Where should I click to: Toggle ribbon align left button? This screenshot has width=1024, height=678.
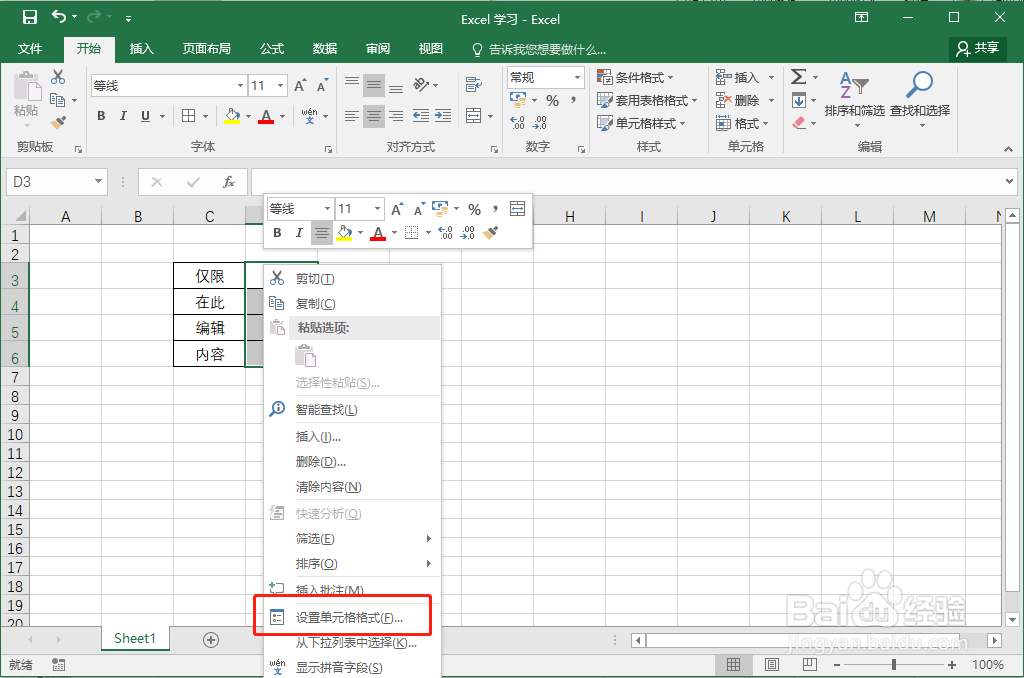(352, 116)
